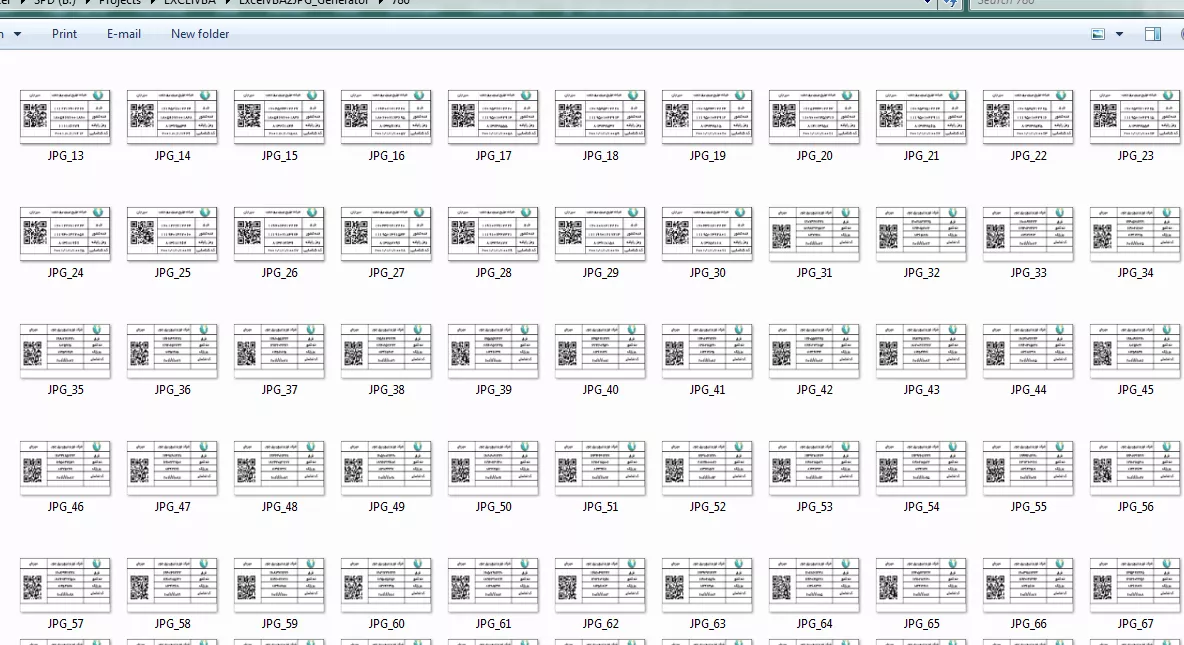Click the JPG_16 thumbnail

[x=387, y=116]
